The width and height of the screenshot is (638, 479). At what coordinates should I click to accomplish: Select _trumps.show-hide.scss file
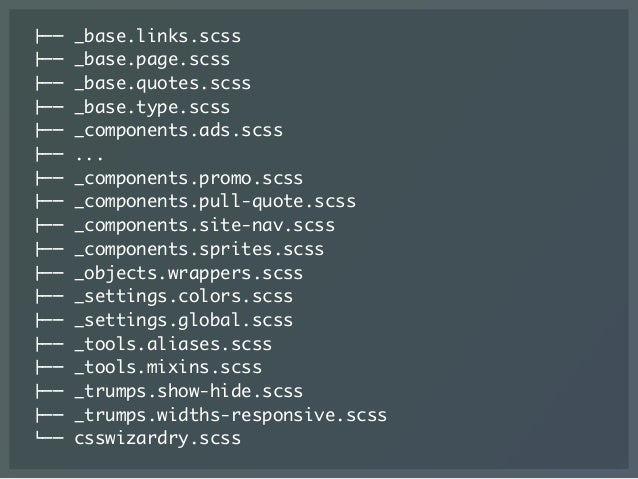click(x=189, y=392)
